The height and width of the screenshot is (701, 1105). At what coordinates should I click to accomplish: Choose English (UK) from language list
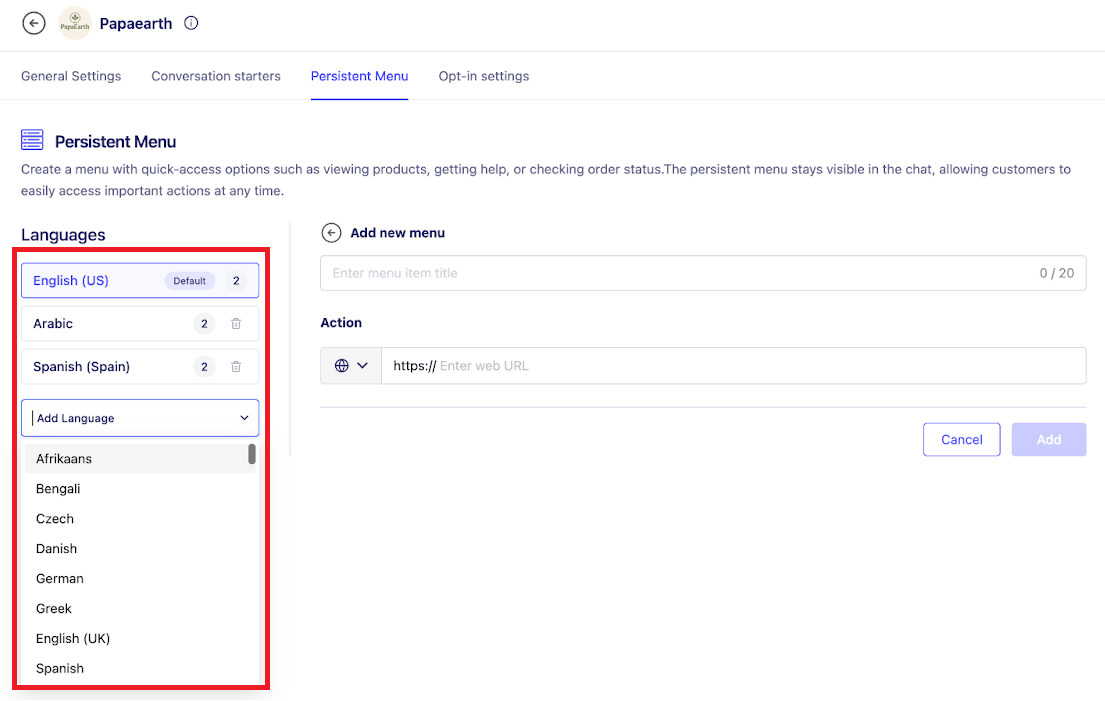140,639
